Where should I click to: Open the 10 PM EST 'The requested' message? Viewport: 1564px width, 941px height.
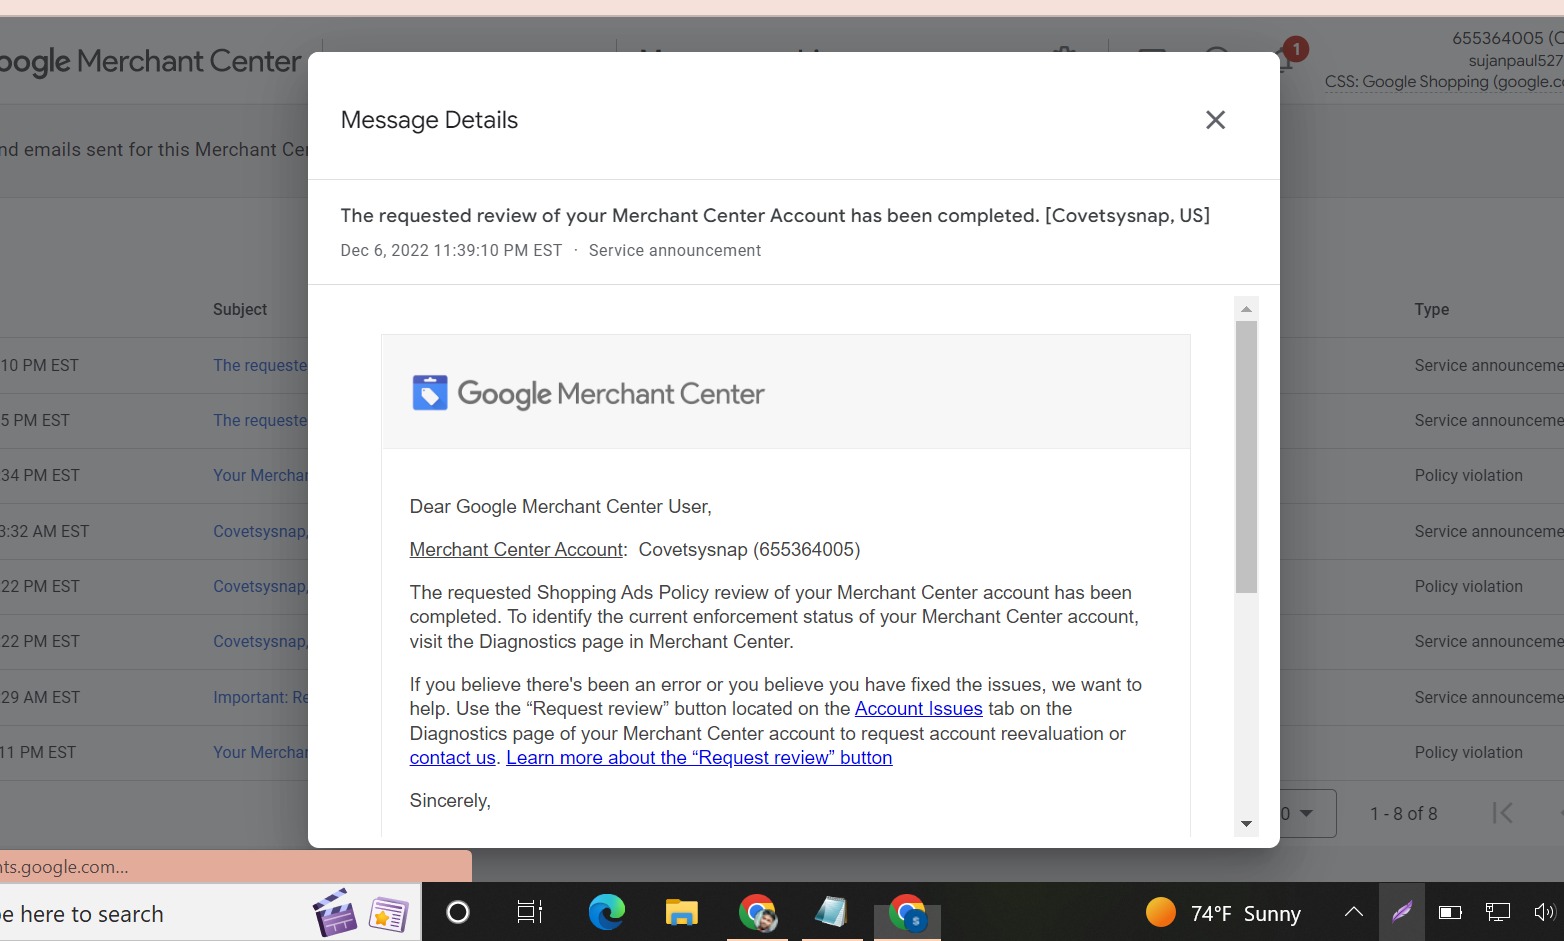click(260, 366)
